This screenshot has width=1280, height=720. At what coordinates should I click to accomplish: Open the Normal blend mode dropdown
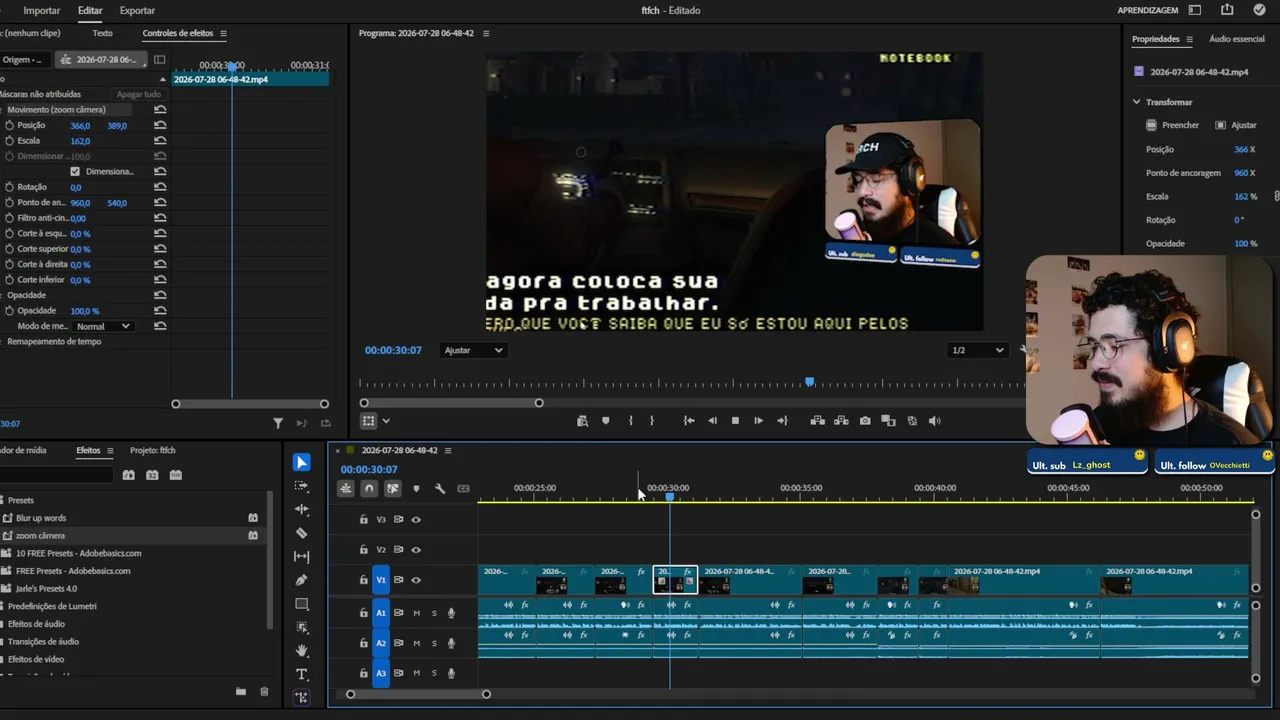(x=104, y=326)
